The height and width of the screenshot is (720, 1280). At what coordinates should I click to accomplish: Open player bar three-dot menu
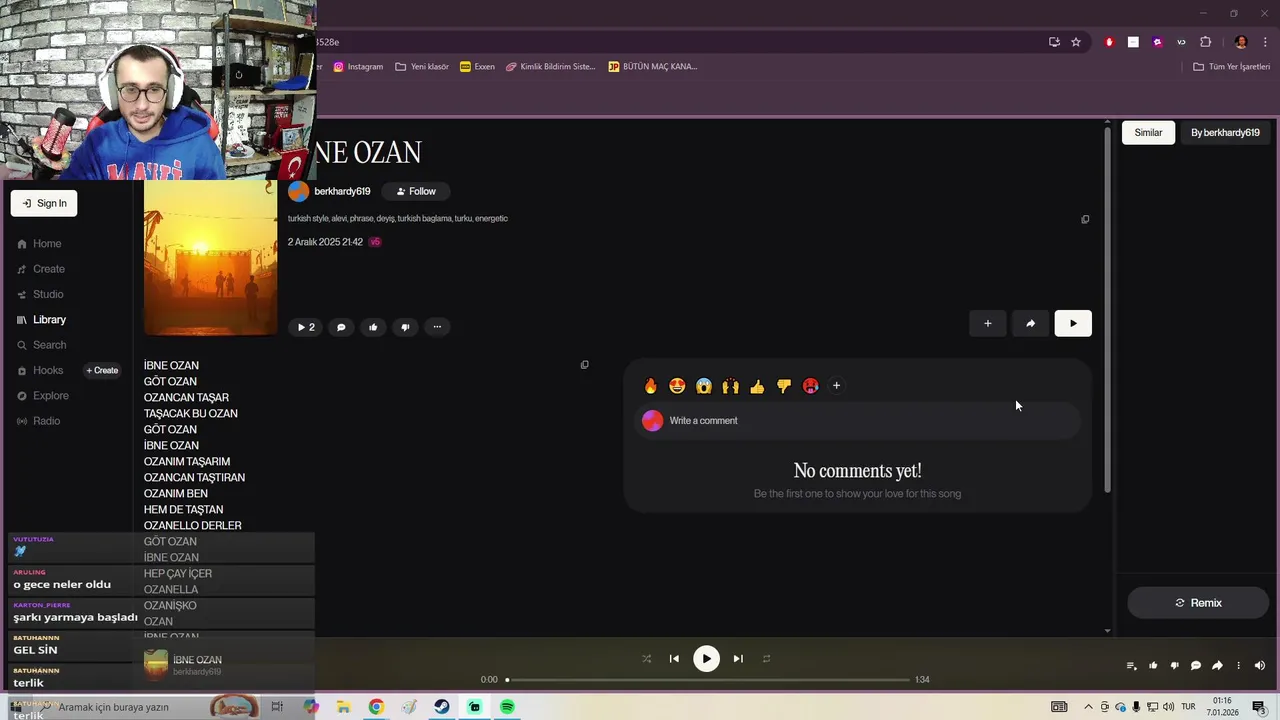pos(1238,666)
